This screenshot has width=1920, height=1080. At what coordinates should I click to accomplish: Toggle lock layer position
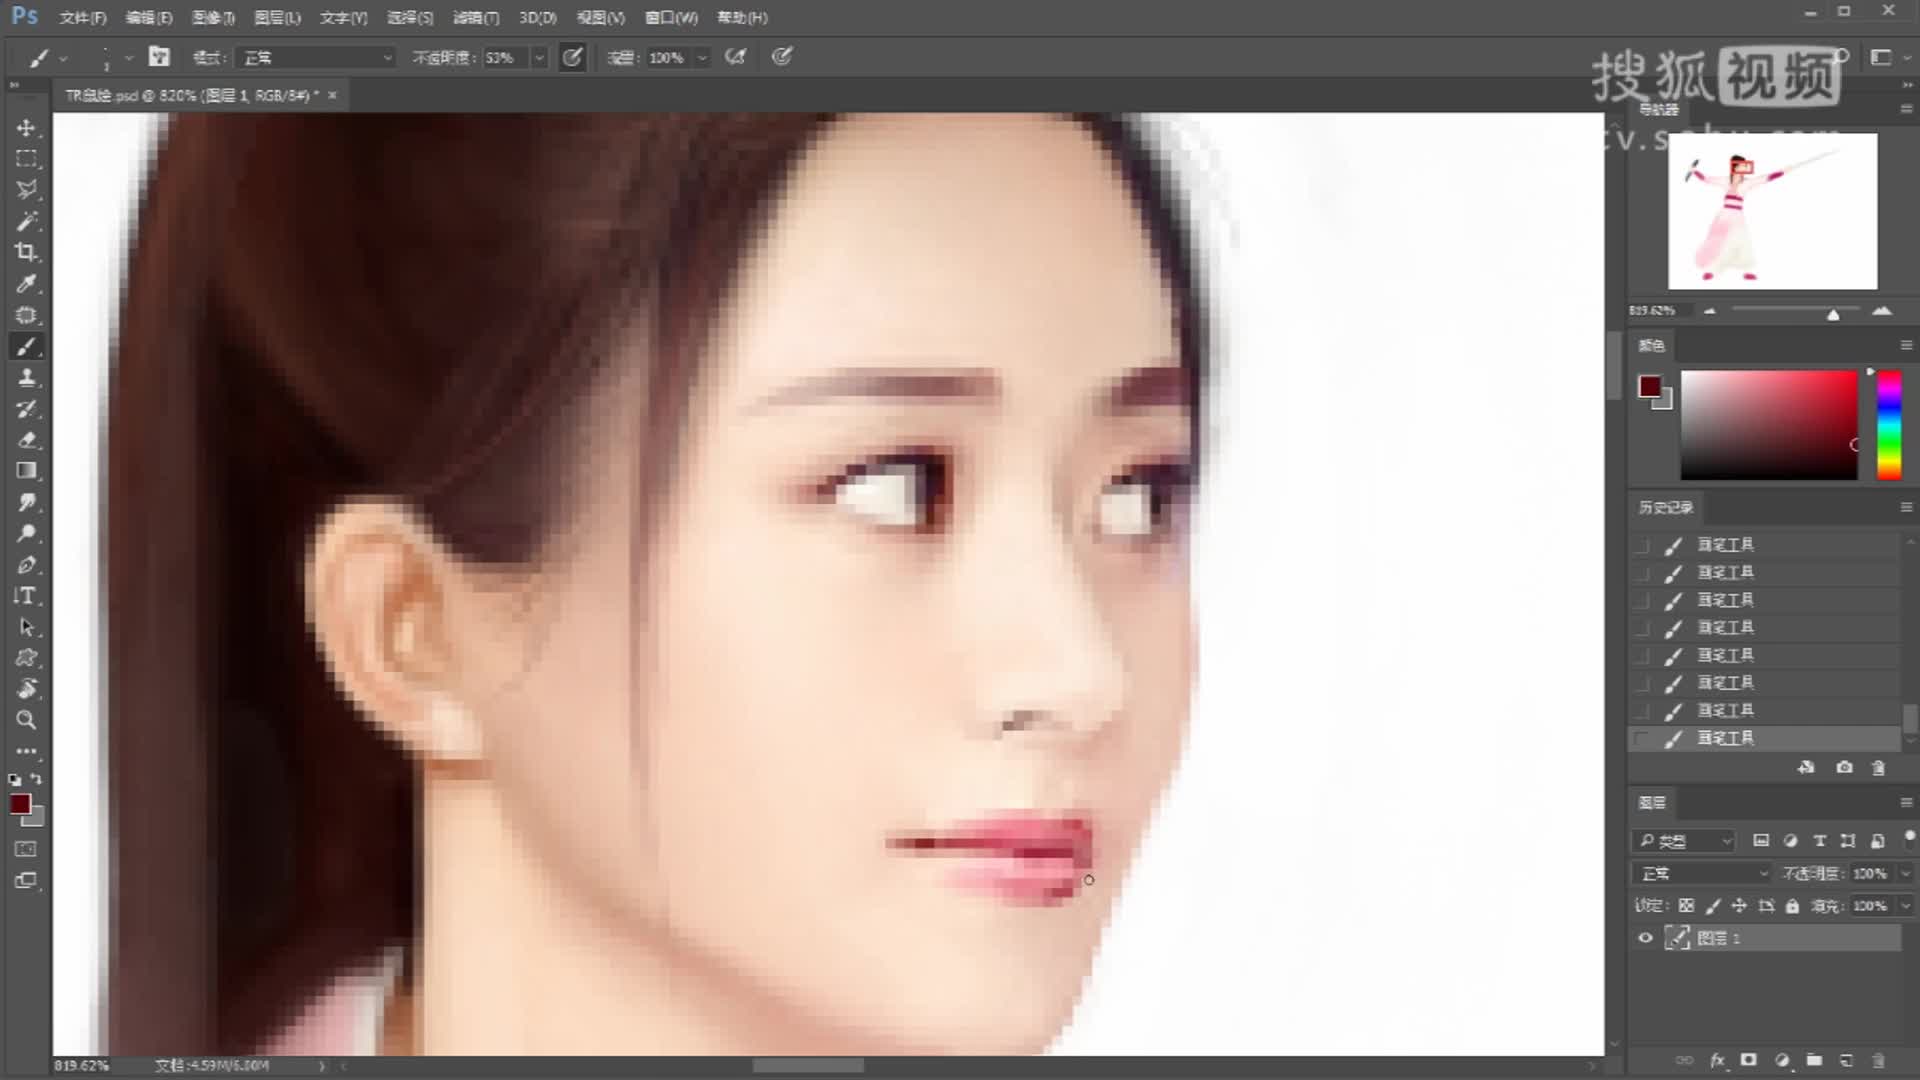(1739, 906)
